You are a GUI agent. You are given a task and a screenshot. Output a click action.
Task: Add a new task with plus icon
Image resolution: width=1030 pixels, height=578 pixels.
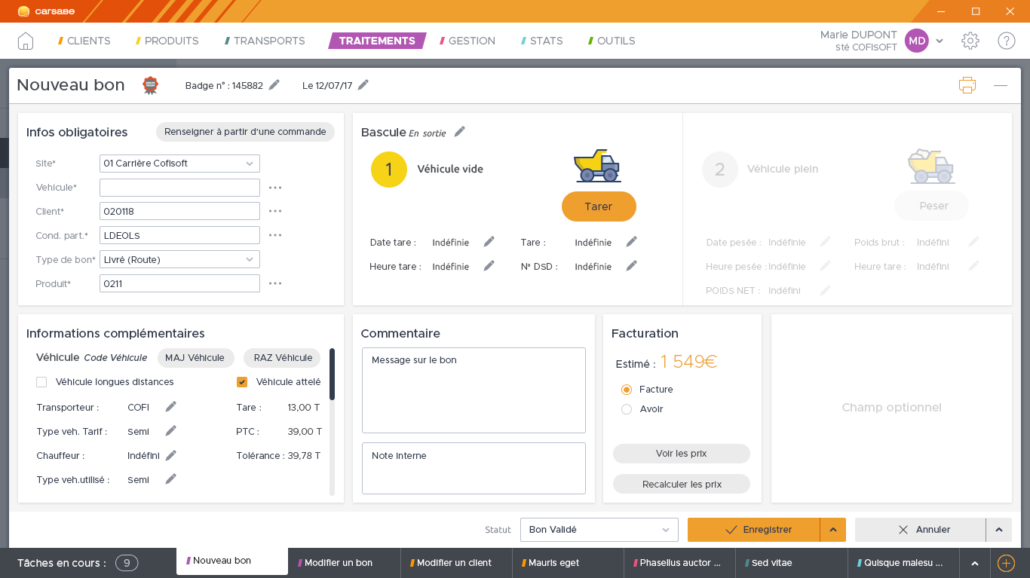click(1006, 563)
